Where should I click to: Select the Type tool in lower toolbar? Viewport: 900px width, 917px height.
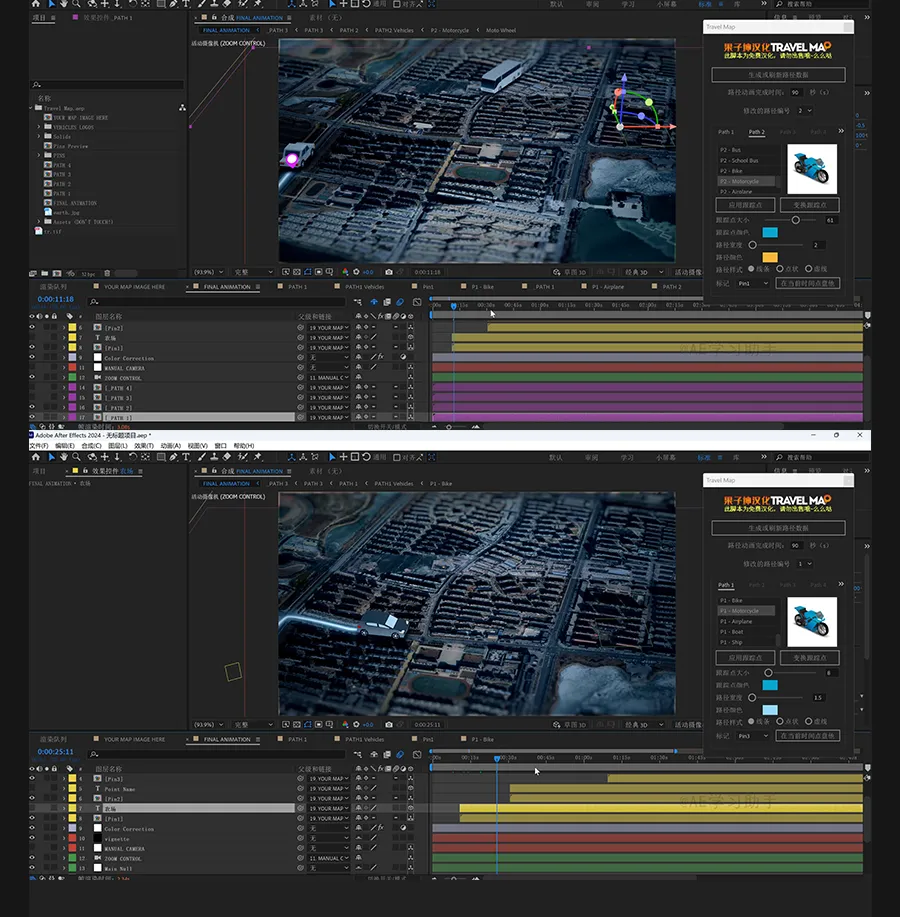coord(186,457)
